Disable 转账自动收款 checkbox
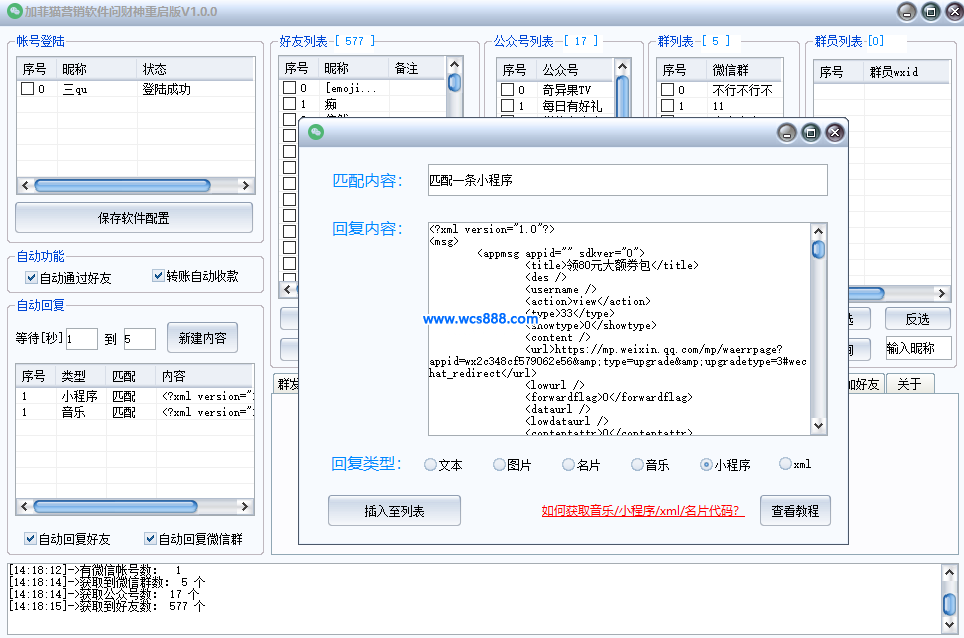The image size is (964, 638). point(159,276)
